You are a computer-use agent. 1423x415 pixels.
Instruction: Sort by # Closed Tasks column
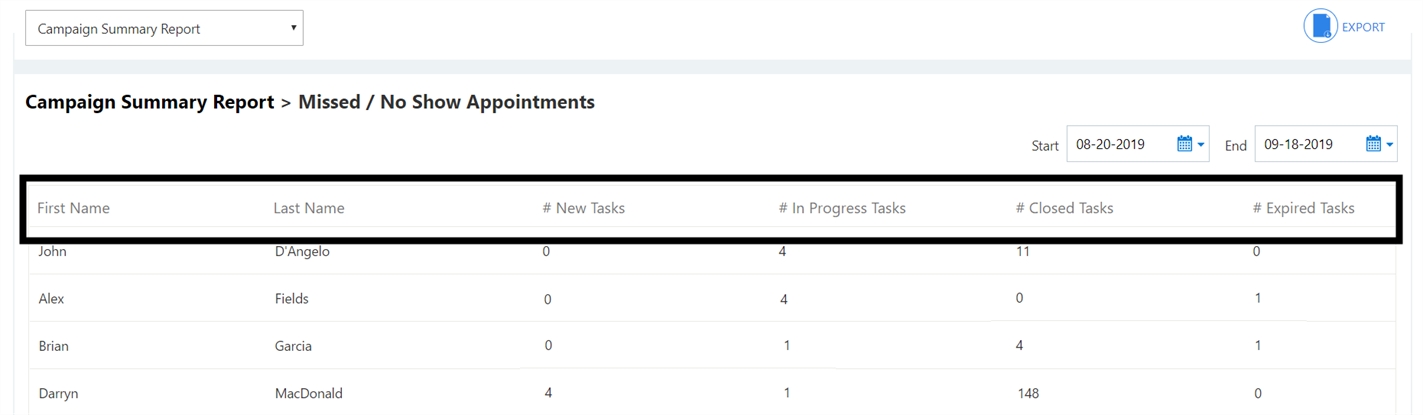click(1064, 208)
